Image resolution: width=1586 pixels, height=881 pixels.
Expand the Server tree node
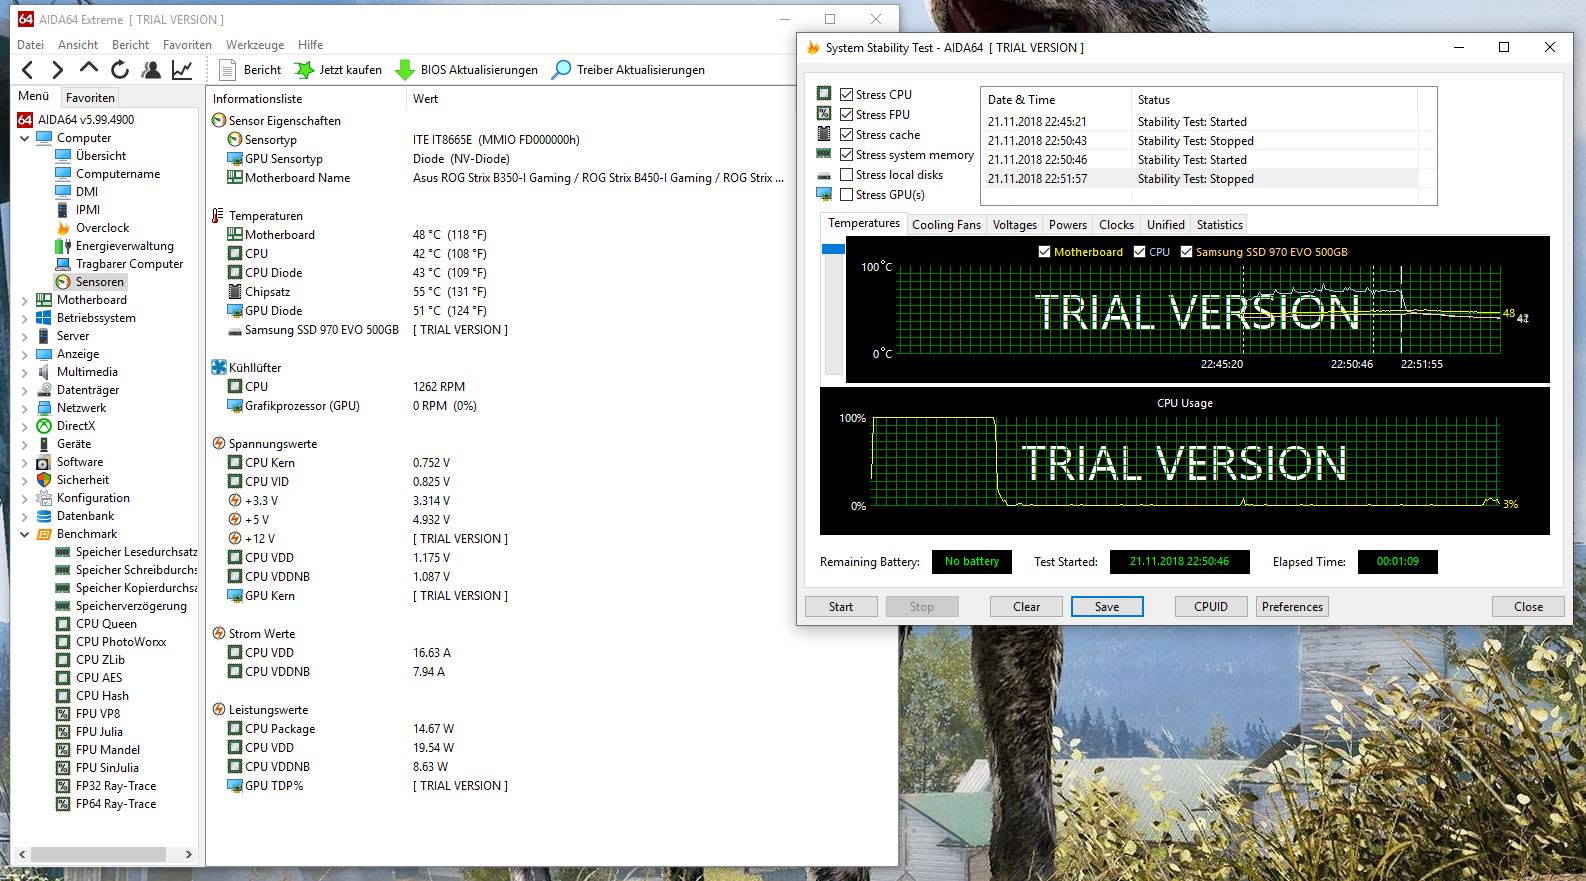point(25,336)
